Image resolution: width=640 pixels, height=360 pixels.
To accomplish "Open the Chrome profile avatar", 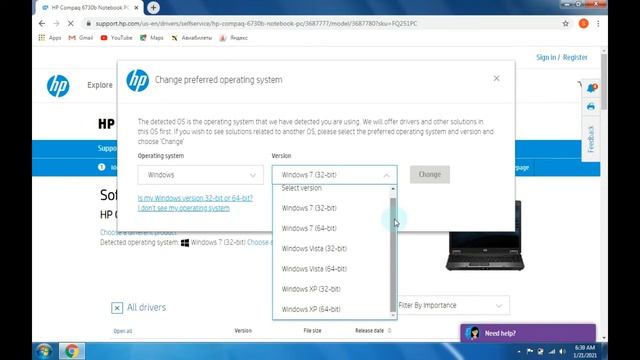I will pyautogui.click(x=583, y=24).
